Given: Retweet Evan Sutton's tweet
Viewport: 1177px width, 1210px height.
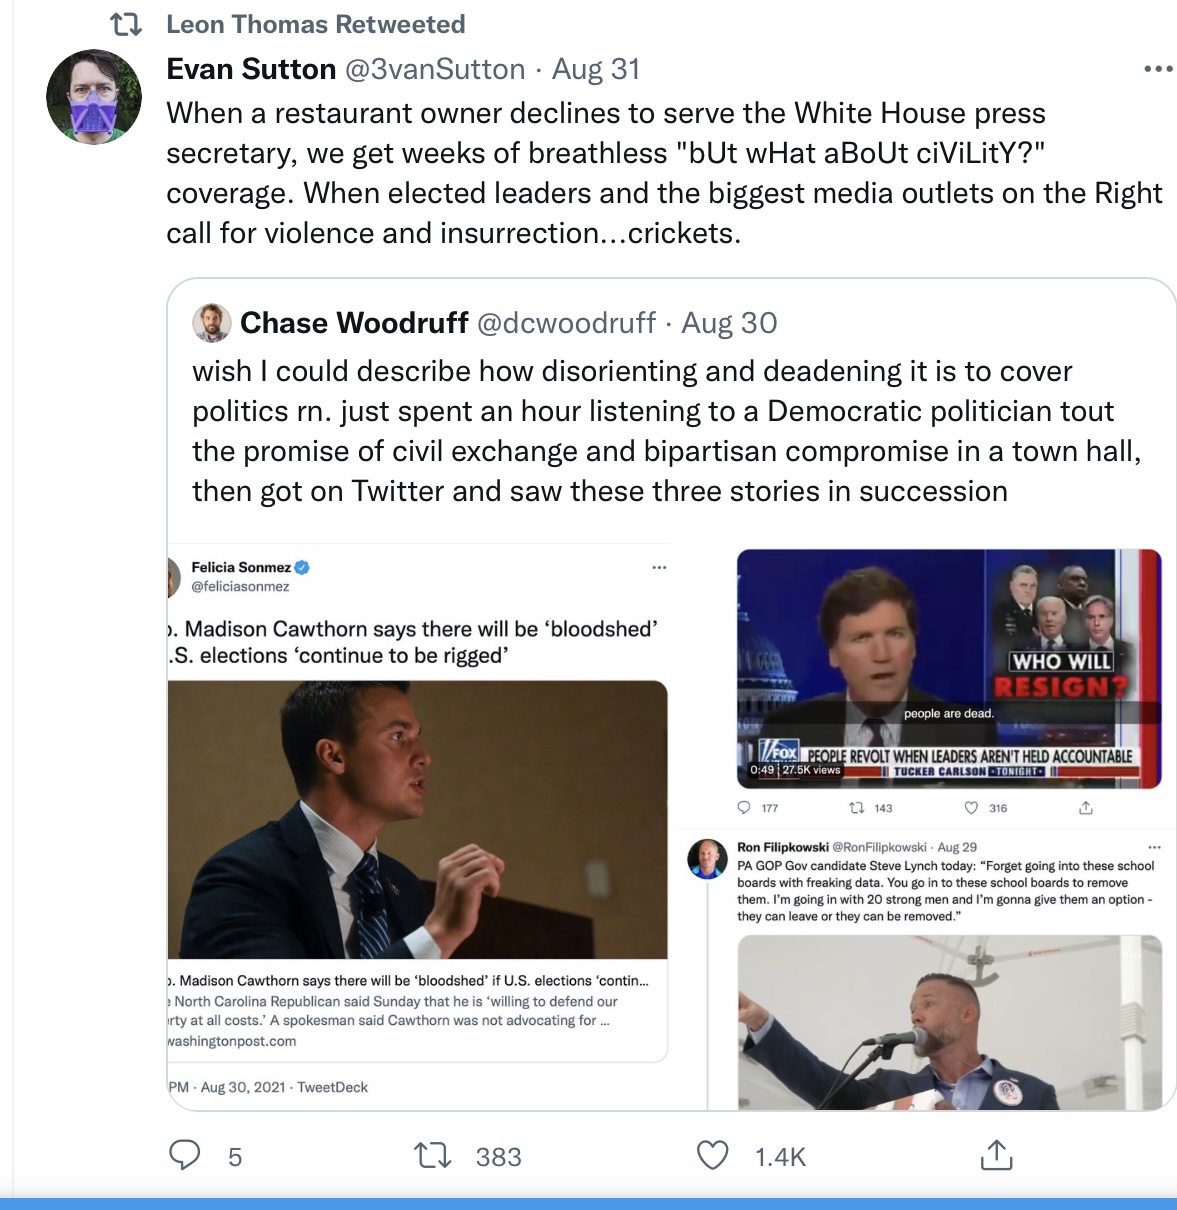Looking at the screenshot, I should point(433,1156).
